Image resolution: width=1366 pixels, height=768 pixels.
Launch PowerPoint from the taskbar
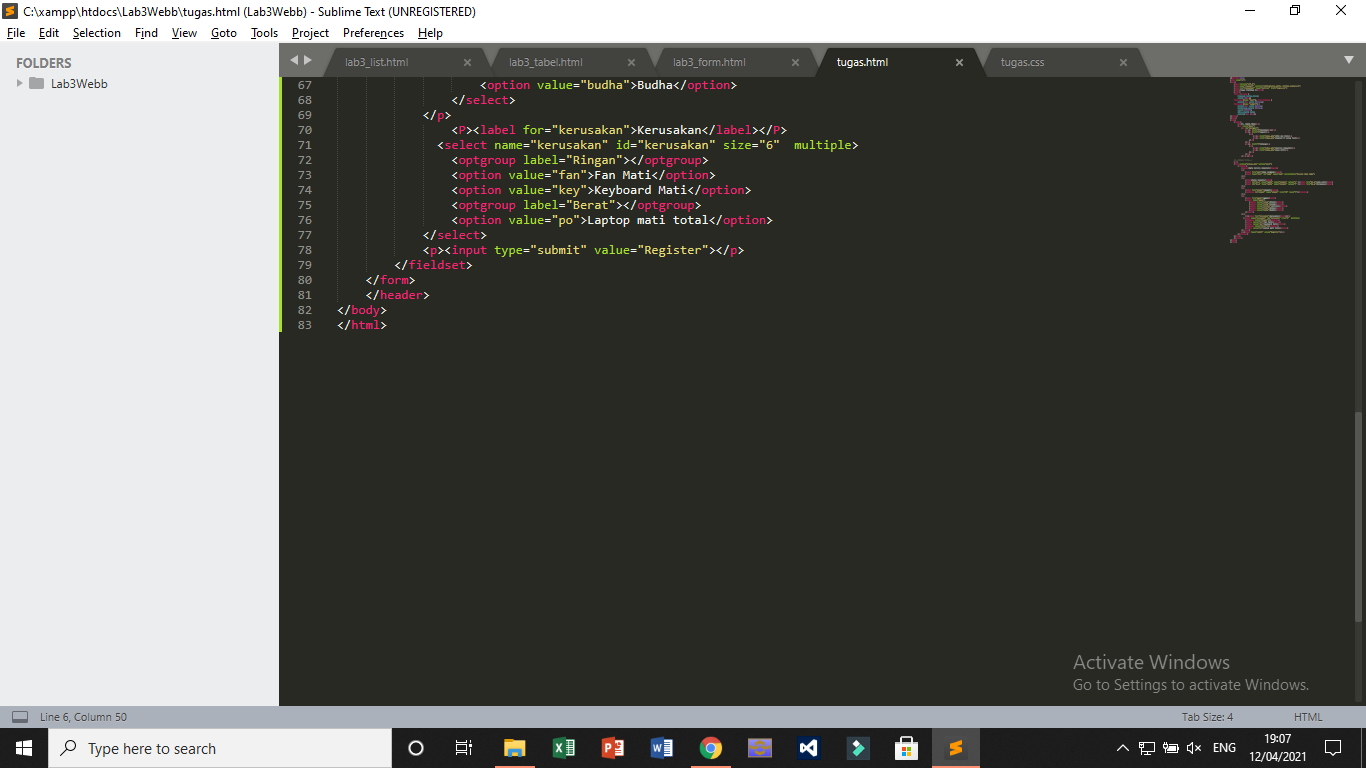pyautogui.click(x=612, y=748)
